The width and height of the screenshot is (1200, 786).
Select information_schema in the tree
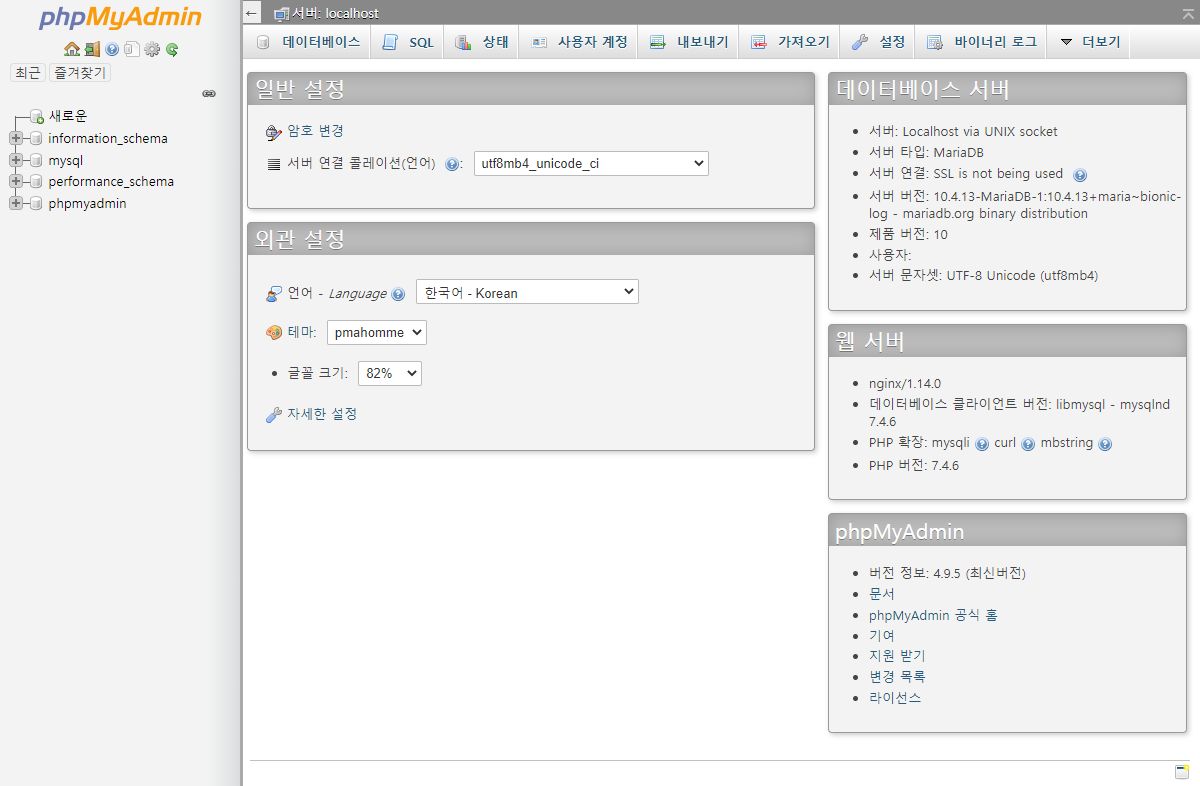point(108,139)
